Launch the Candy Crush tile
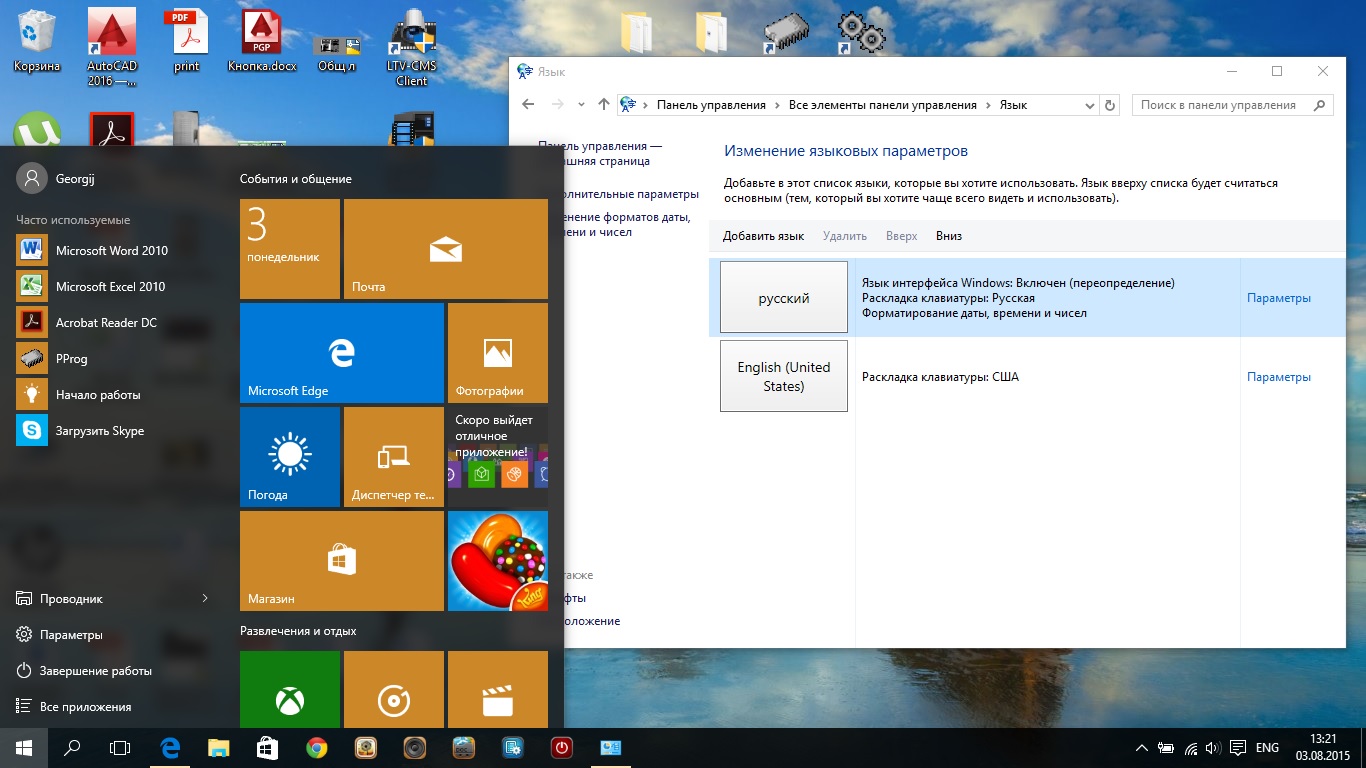 pyautogui.click(x=498, y=561)
